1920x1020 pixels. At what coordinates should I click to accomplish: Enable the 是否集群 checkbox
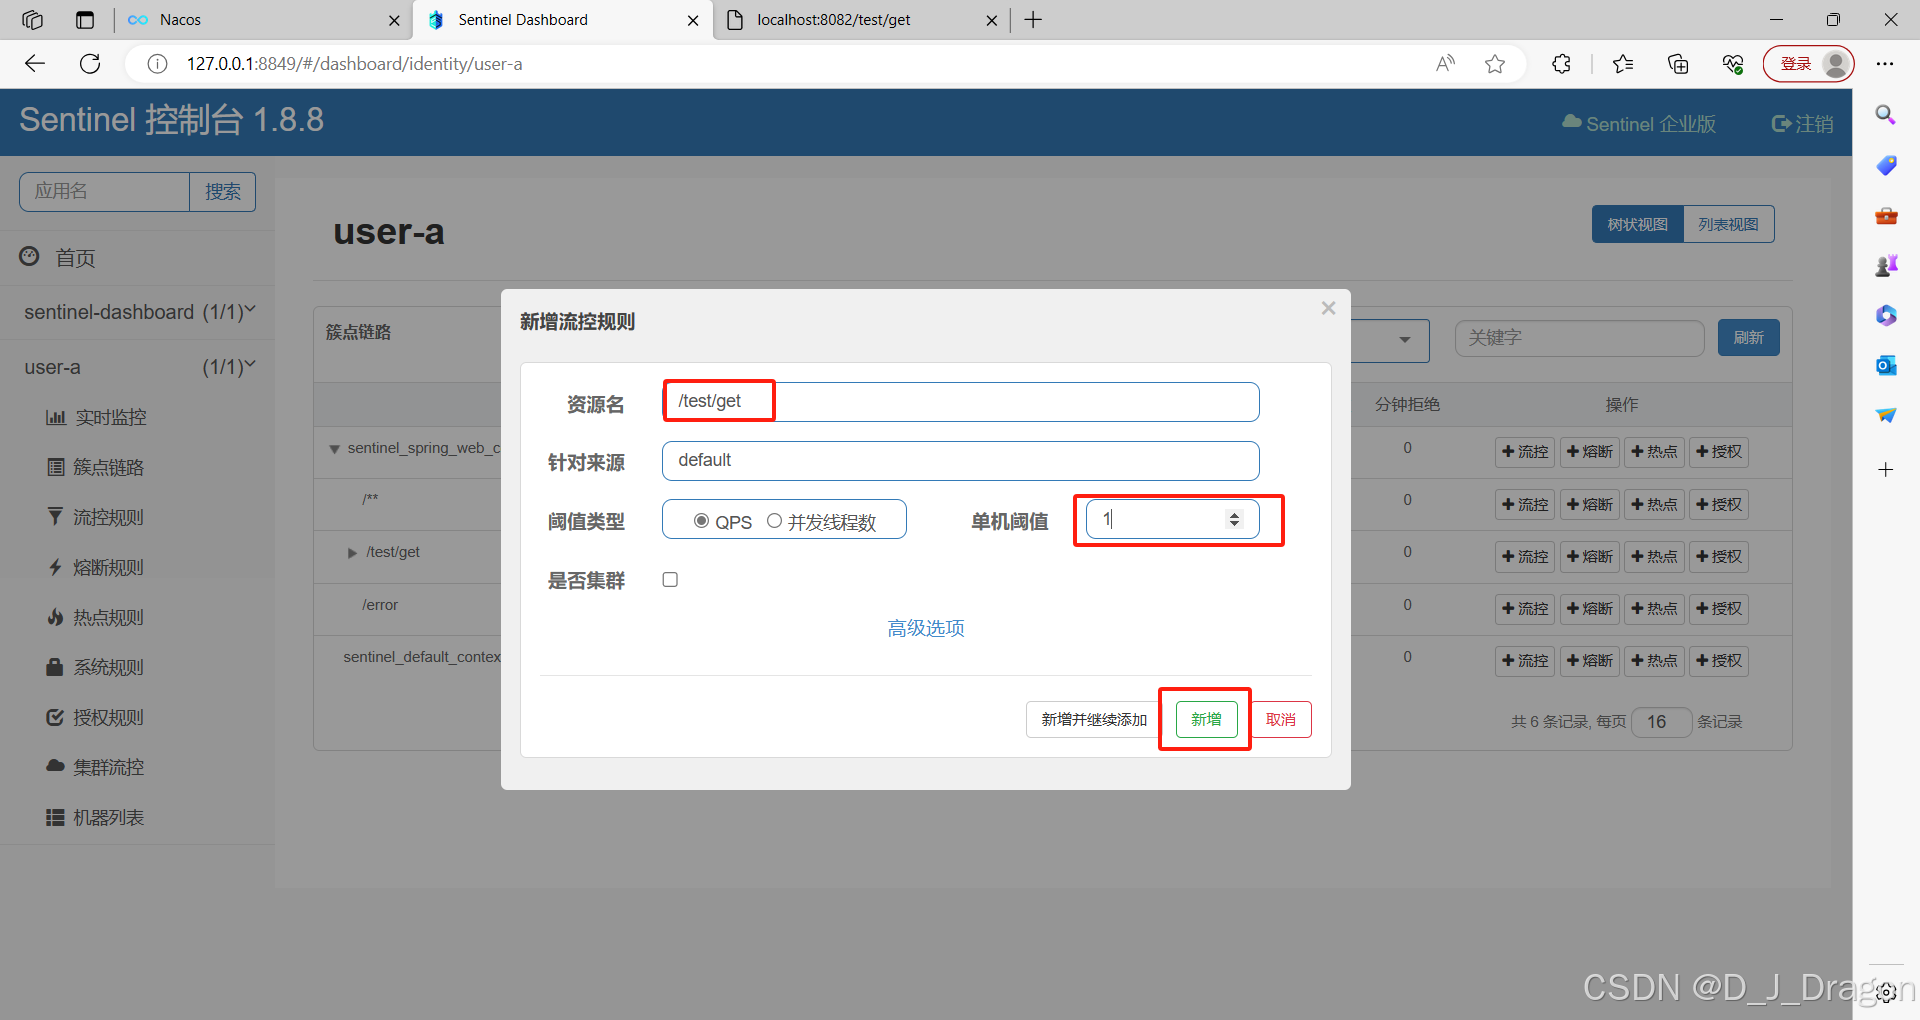coord(670,579)
